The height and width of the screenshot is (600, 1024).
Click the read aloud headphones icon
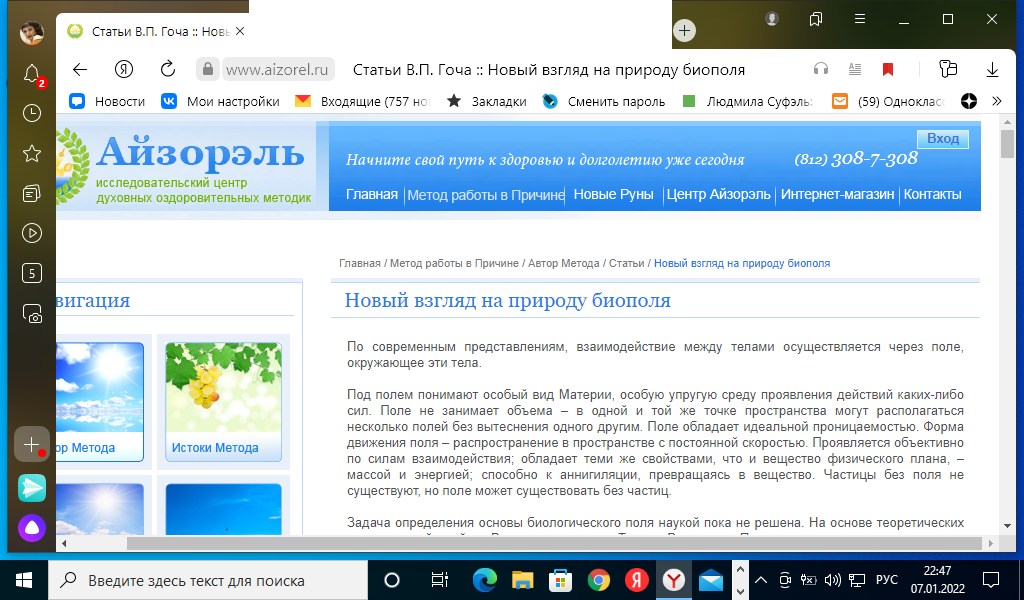click(x=821, y=69)
